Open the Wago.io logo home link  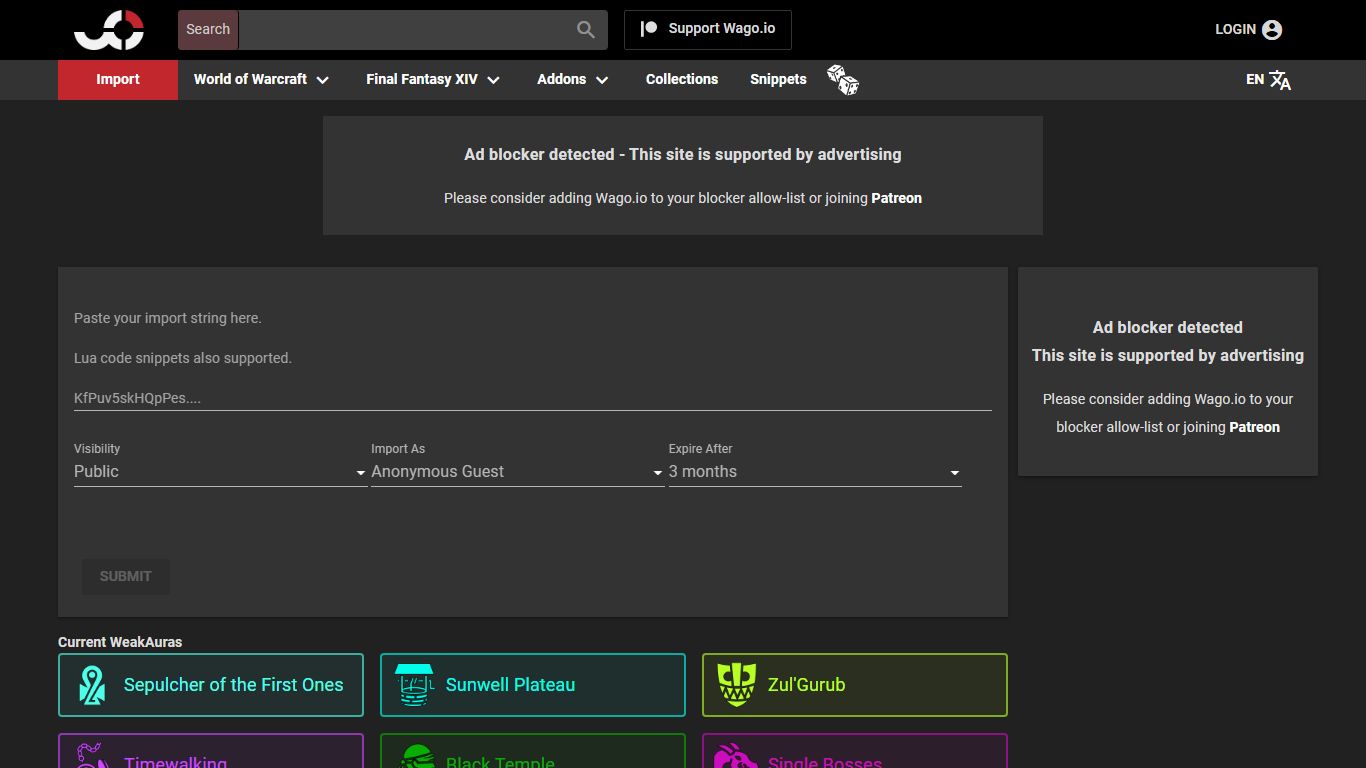click(109, 30)
